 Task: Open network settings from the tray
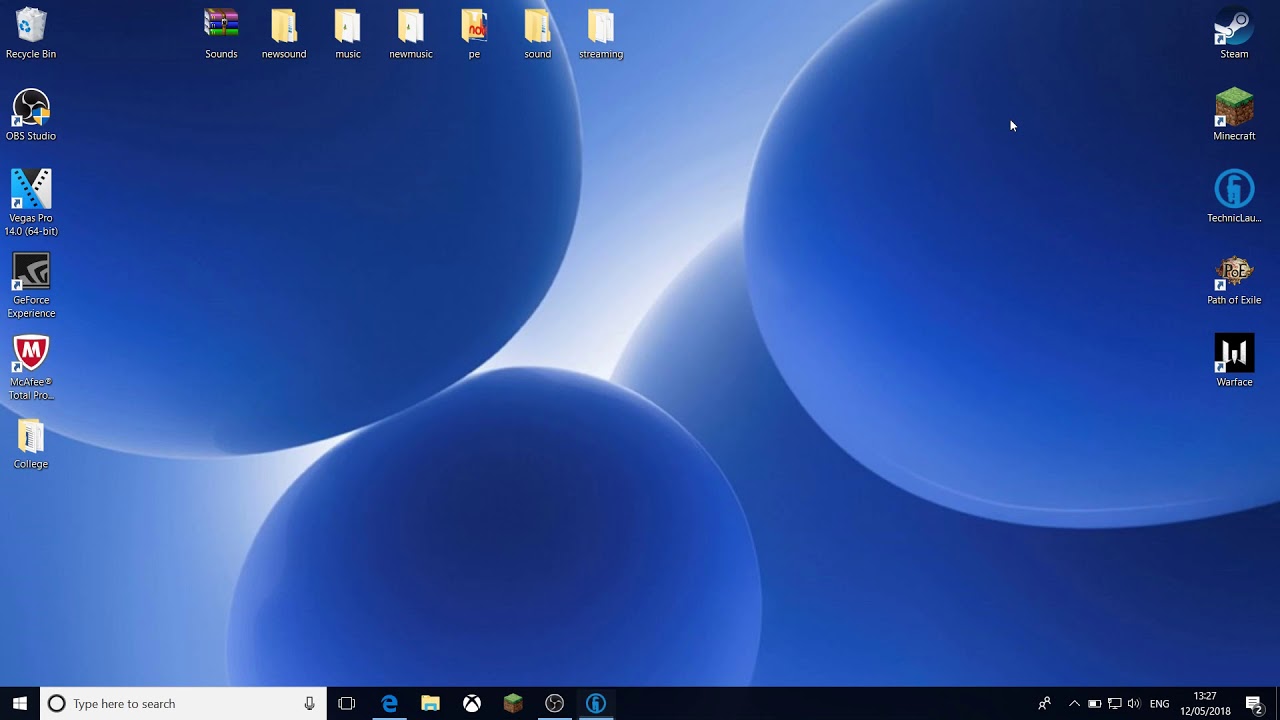point(1114,704)
